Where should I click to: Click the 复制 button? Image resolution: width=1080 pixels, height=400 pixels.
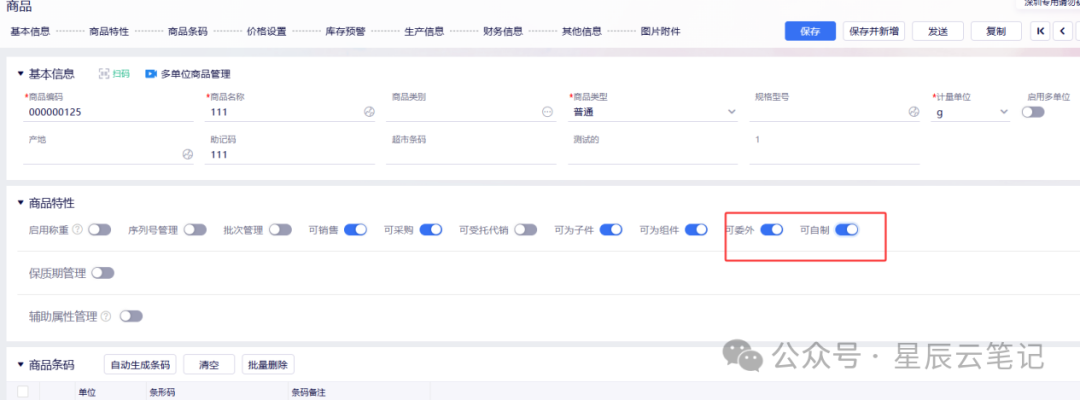(x=996, y=31)
